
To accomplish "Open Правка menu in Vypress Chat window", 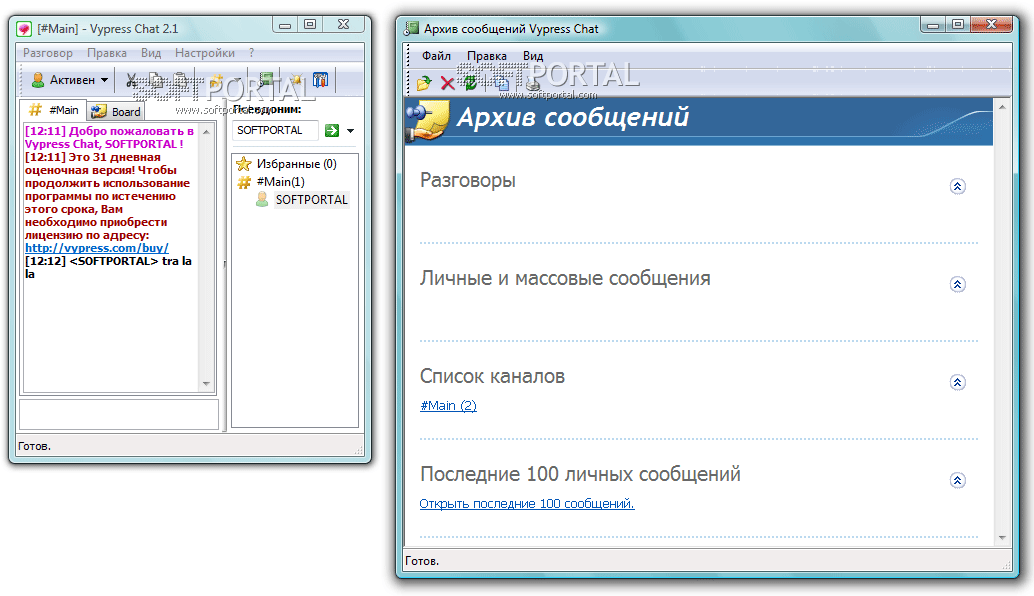I will click(x=107, y=53).
